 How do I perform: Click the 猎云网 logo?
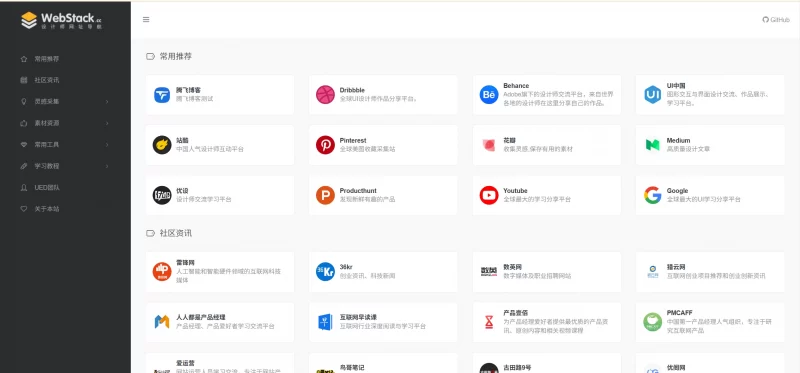pos(652,271)
